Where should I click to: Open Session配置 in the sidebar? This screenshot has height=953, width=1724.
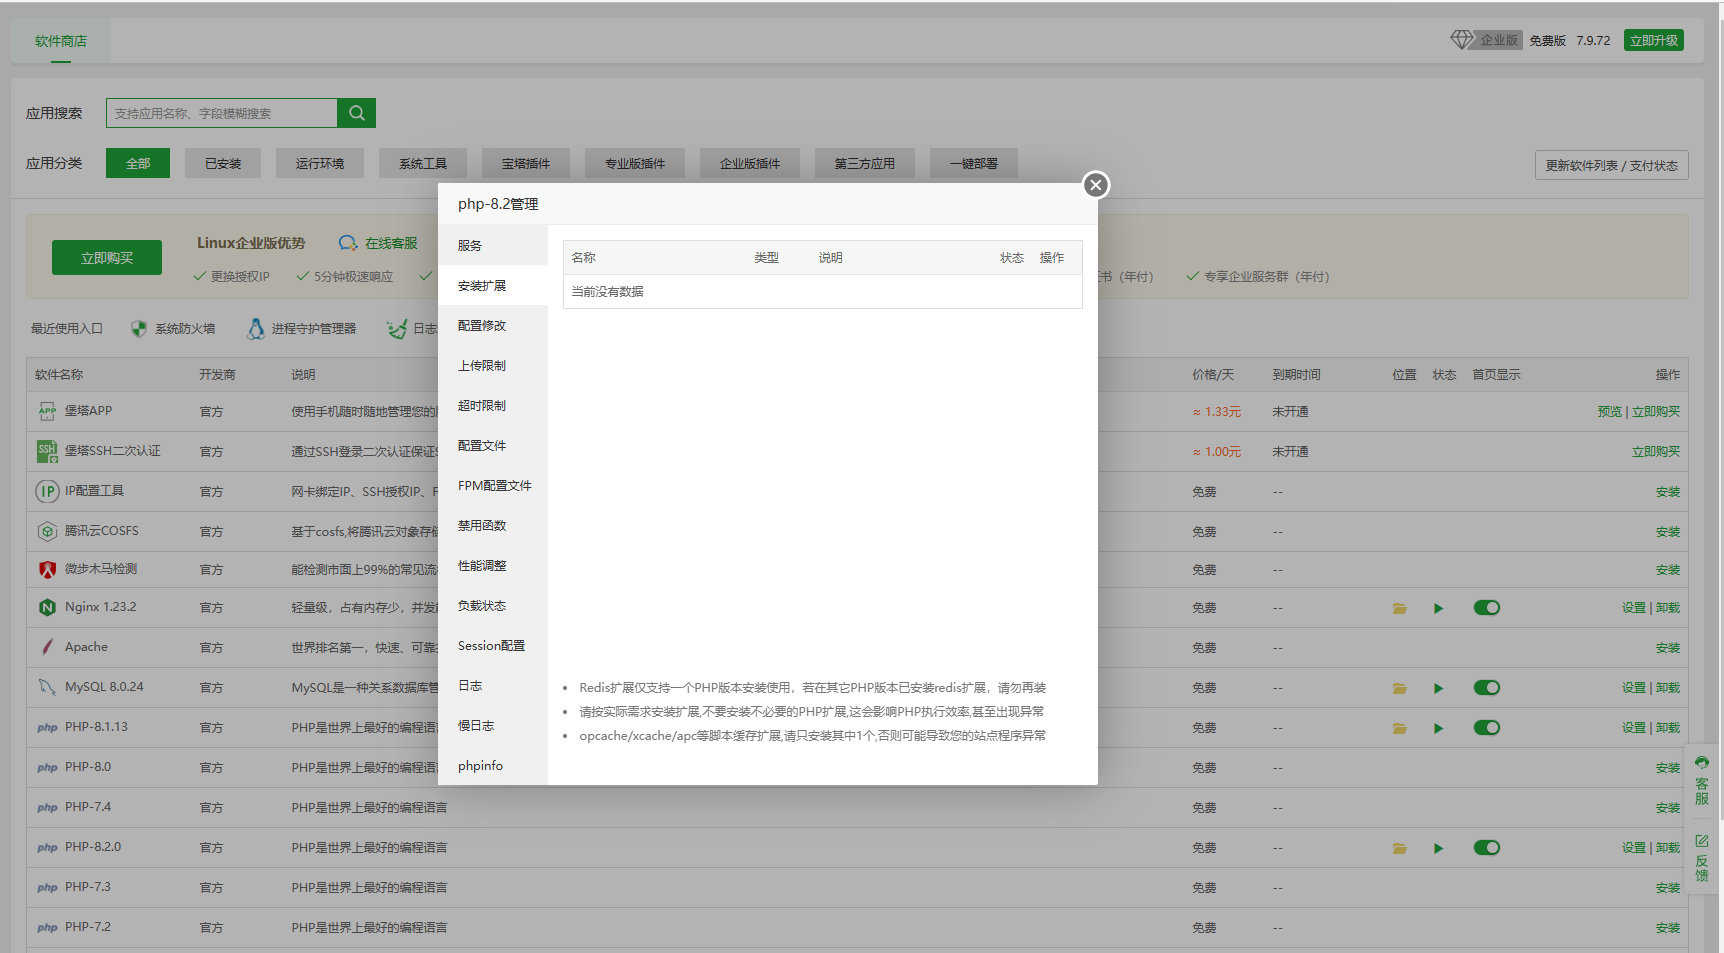click(493, 645)
